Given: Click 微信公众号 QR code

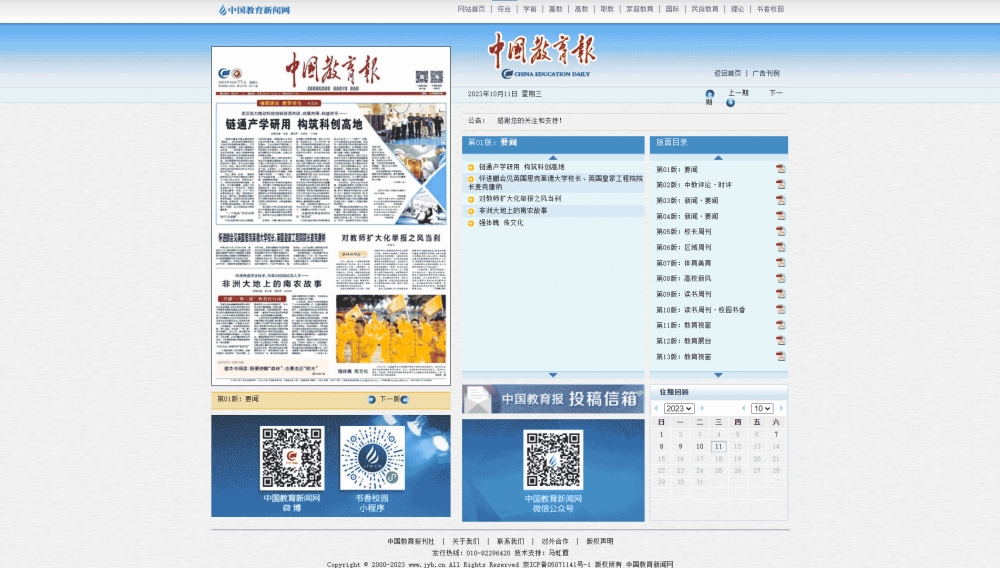Looking at the screenshot, I should click(553, 460).
